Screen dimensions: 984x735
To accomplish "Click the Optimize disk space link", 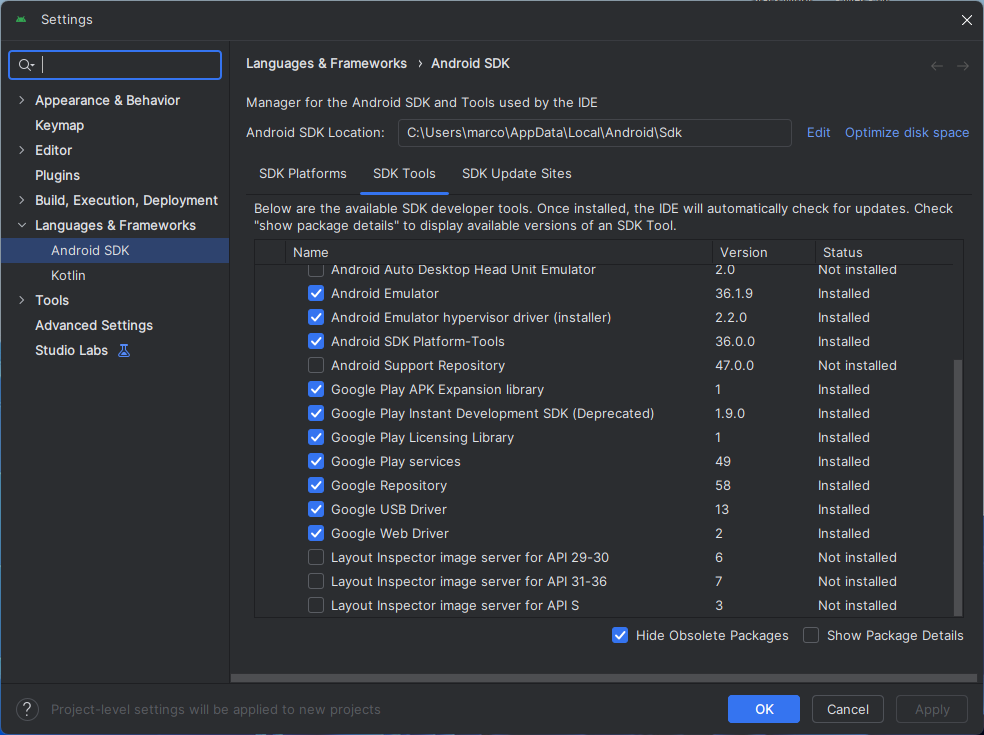I will (x=906, y=132).
